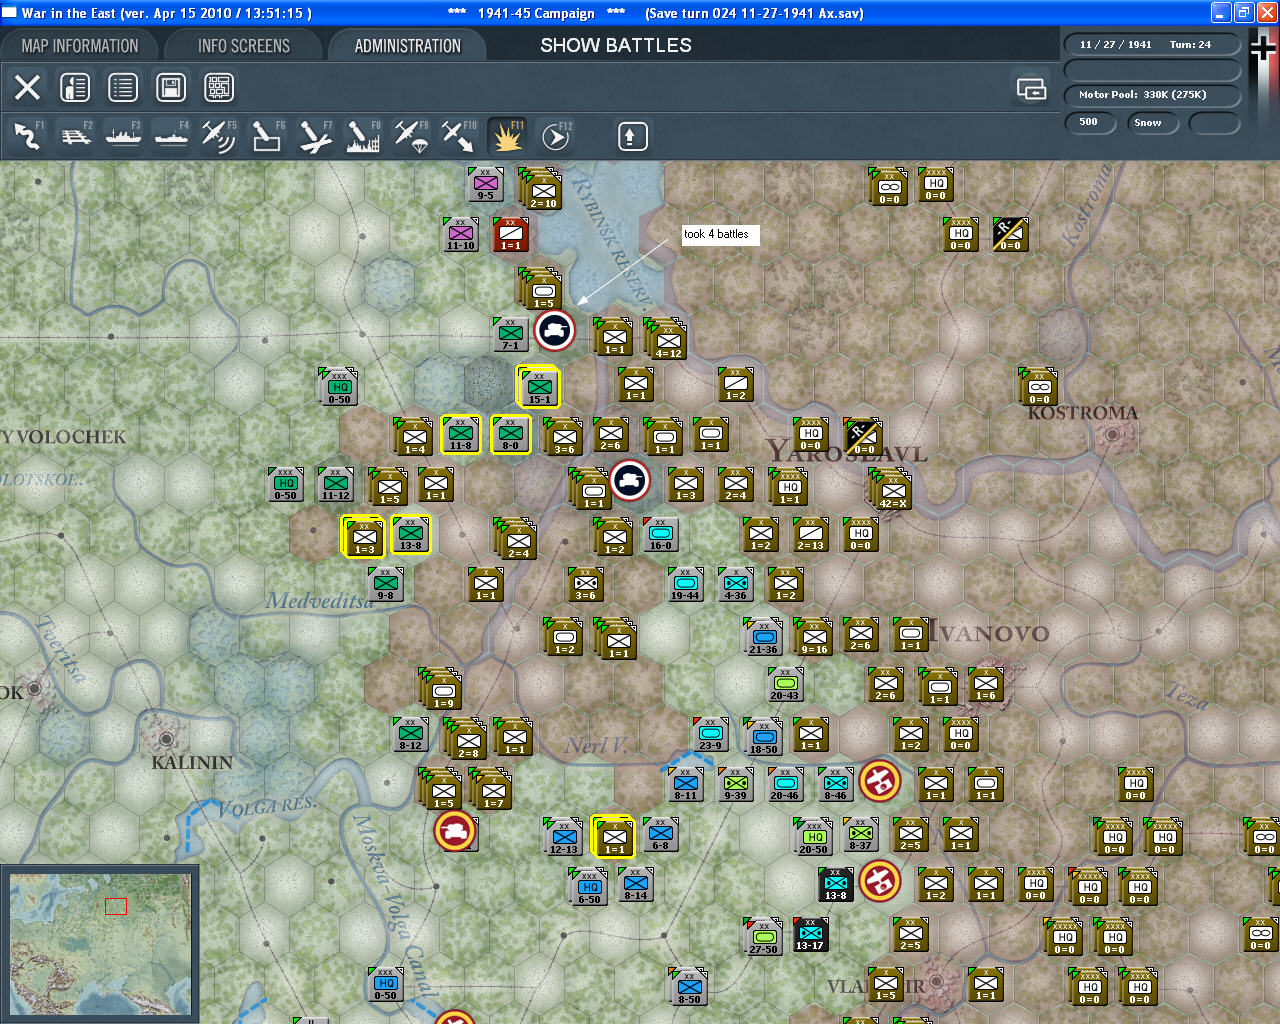
Task: Select the 16-0 panzer unit counter
Action: tap(661, 535)
